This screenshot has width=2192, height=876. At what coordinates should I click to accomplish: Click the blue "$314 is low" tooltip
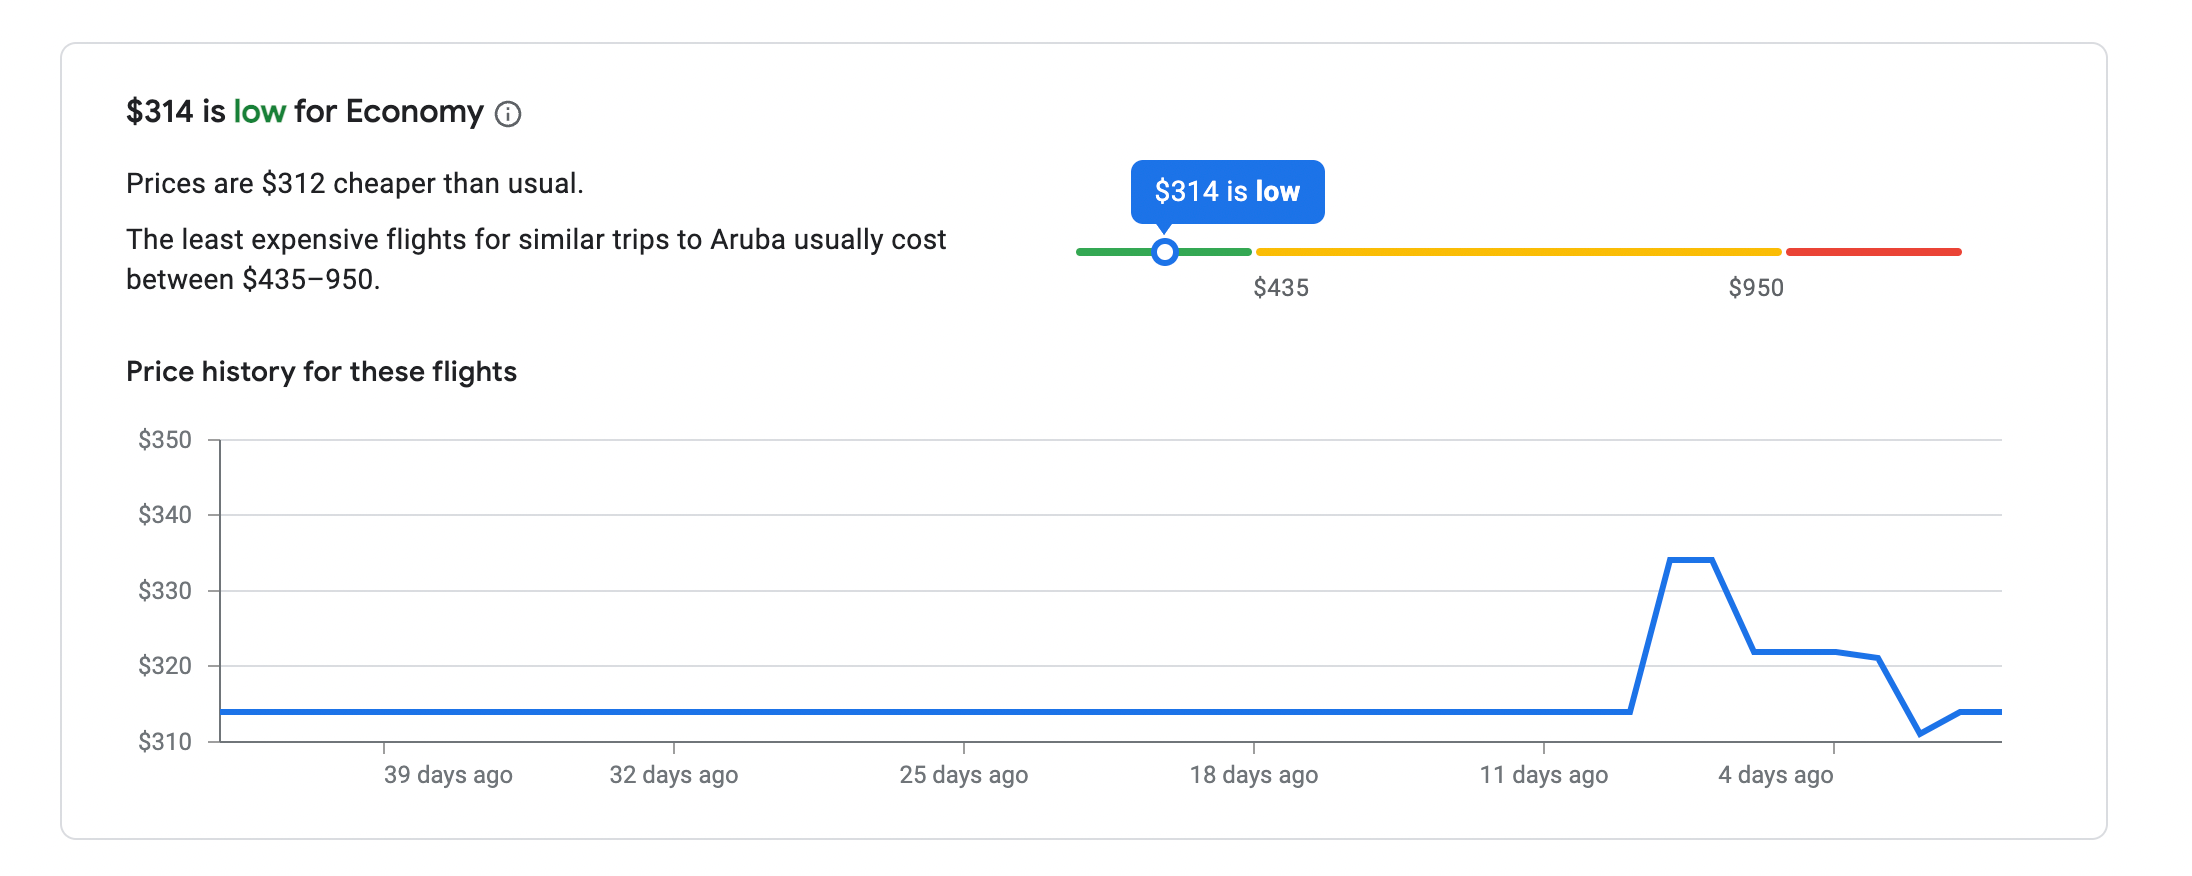coord(1227,191)
